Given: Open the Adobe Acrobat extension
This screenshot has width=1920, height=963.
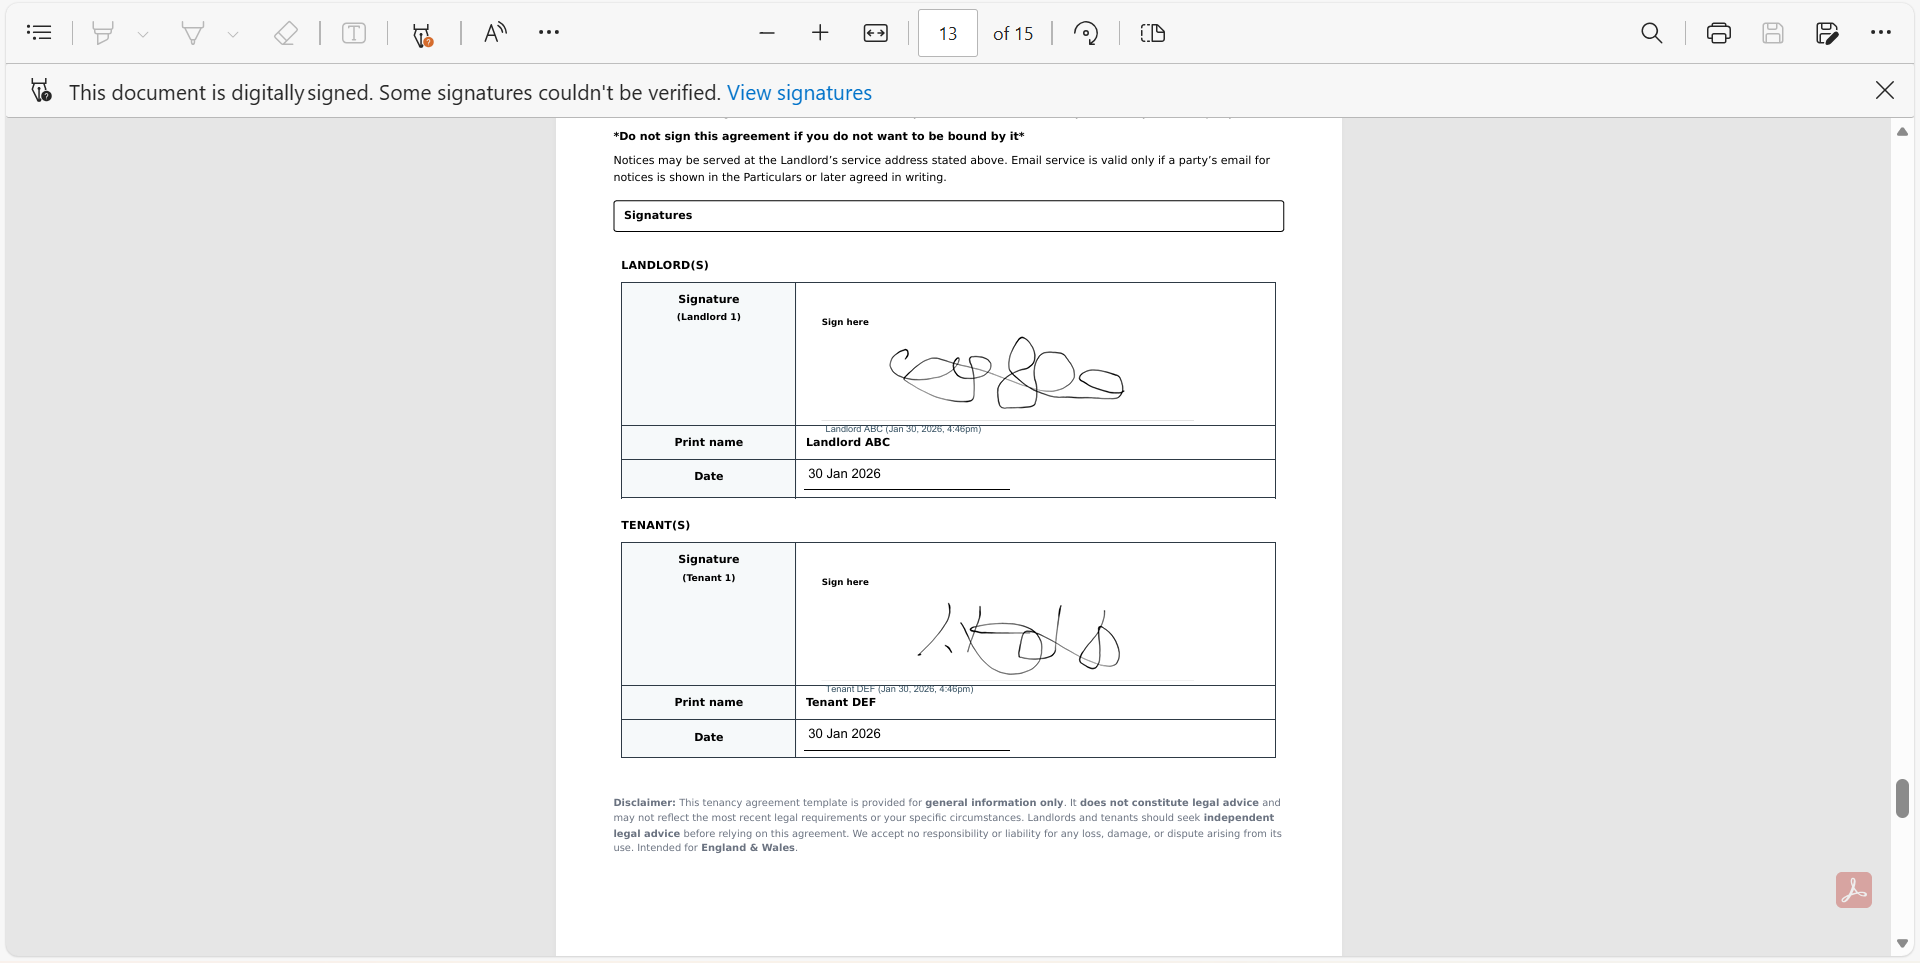Looking at the screenshot, I should pyautogui.click(x=1853, y=890).
